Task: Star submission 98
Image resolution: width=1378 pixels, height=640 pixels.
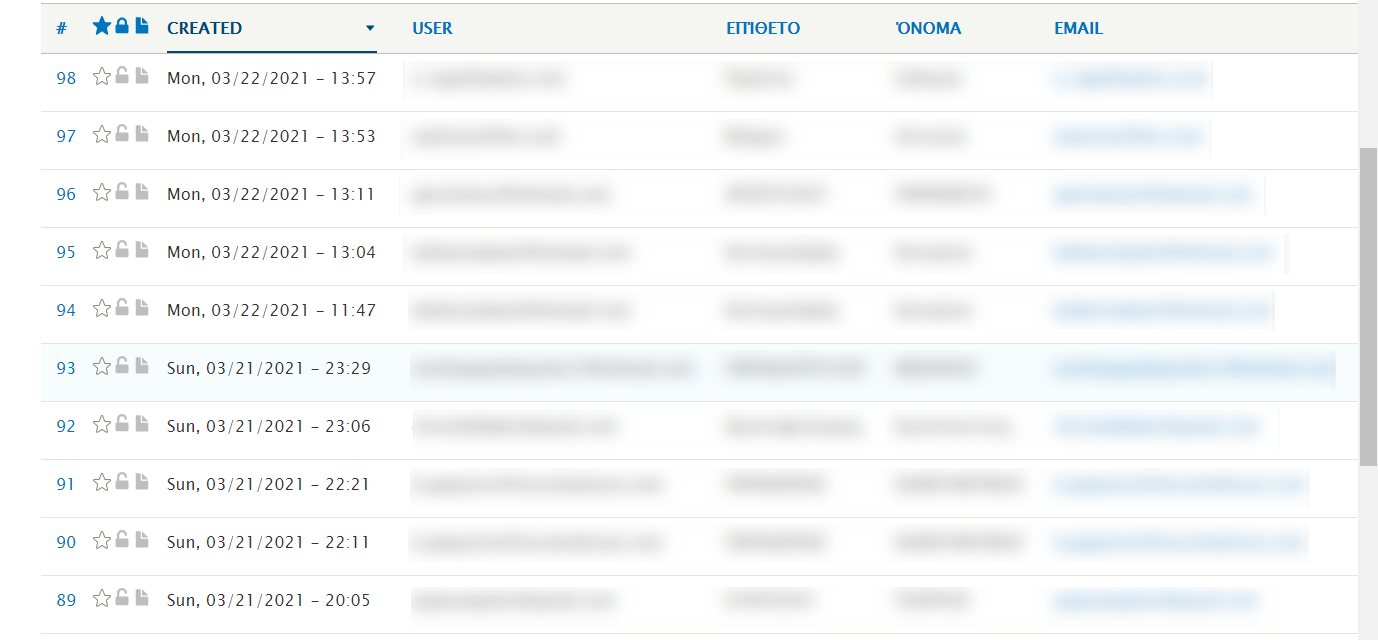Action: point(102,77)
